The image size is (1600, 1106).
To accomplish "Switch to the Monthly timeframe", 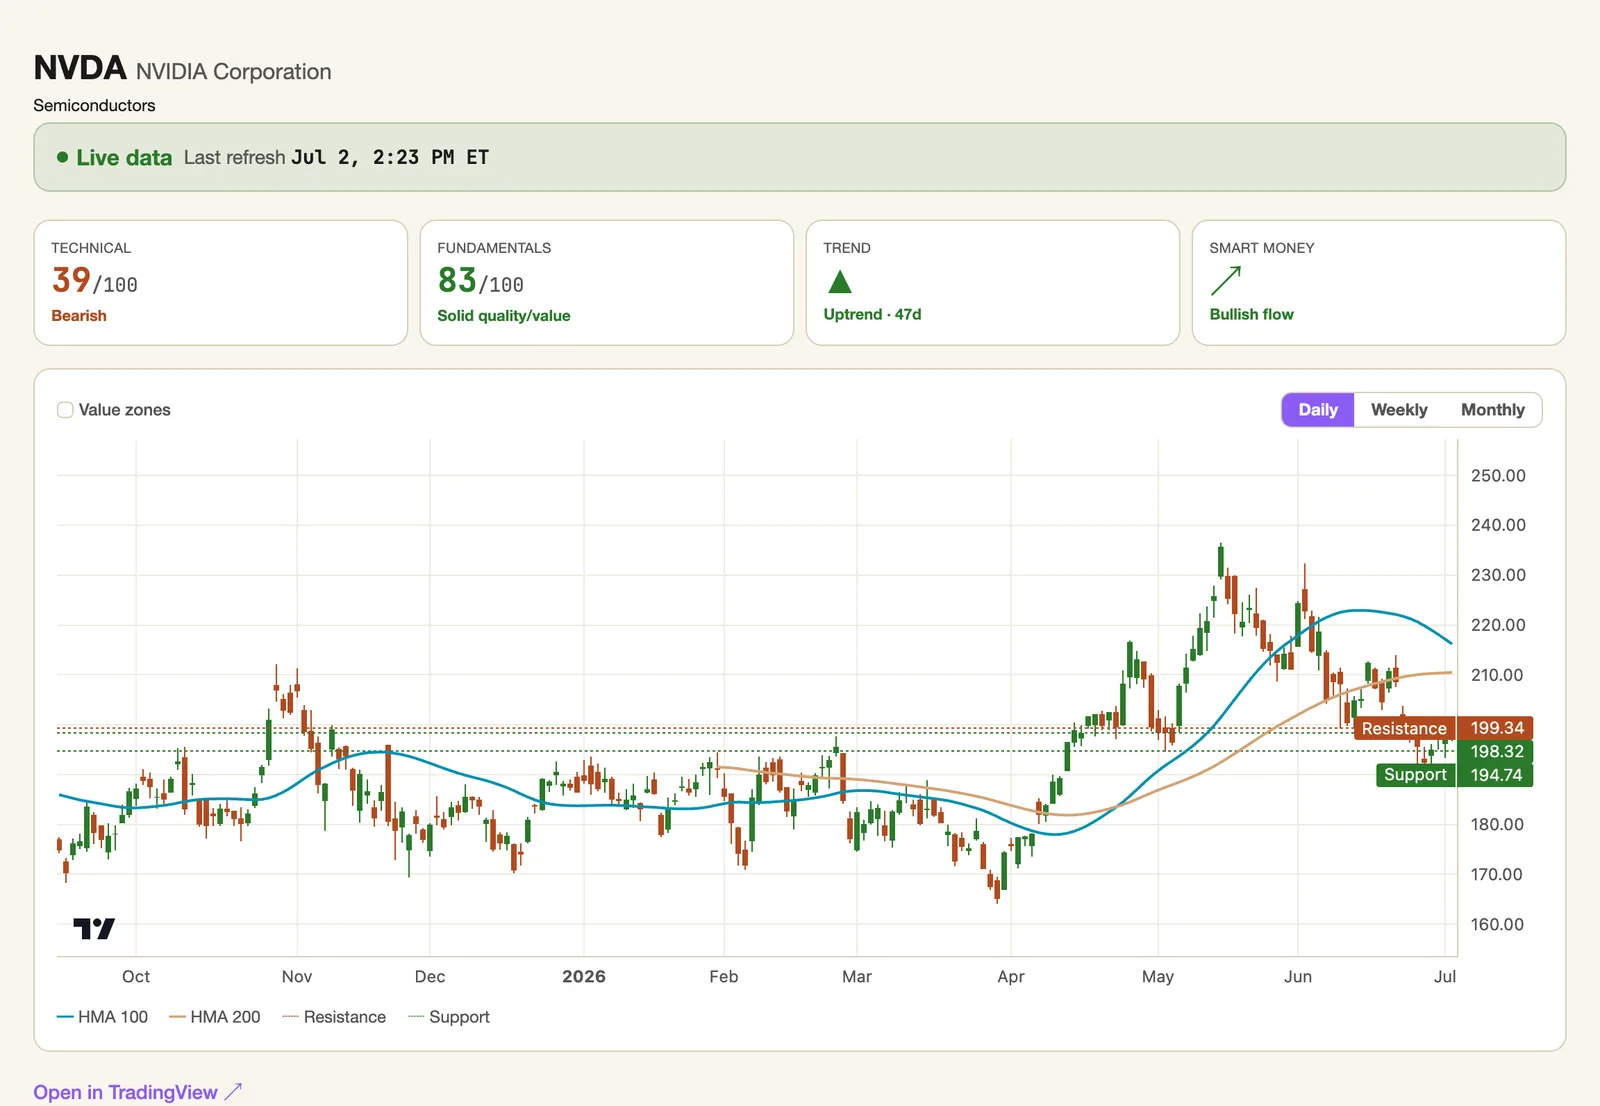I will [x=1492, y=410].
